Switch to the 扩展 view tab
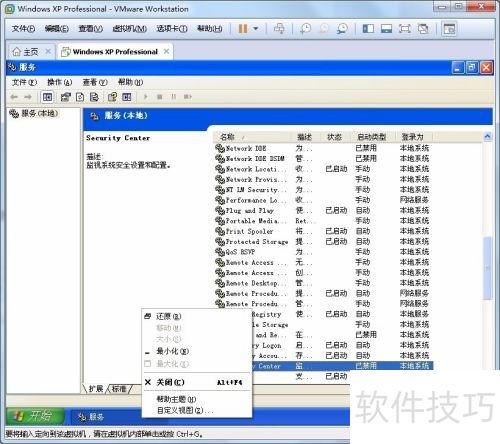The width and height of the screenshot is (500, 444). (x=96, y=389)
